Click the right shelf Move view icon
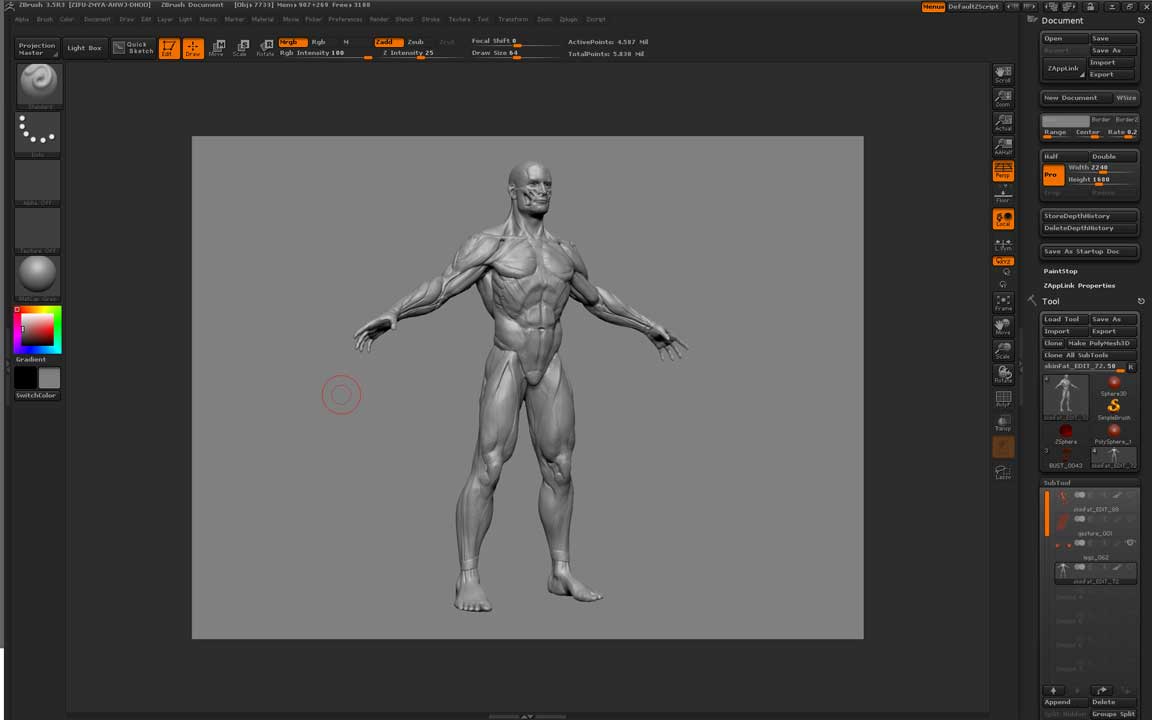Viewport: 1152px width, 720px height. click(1003, 326)
